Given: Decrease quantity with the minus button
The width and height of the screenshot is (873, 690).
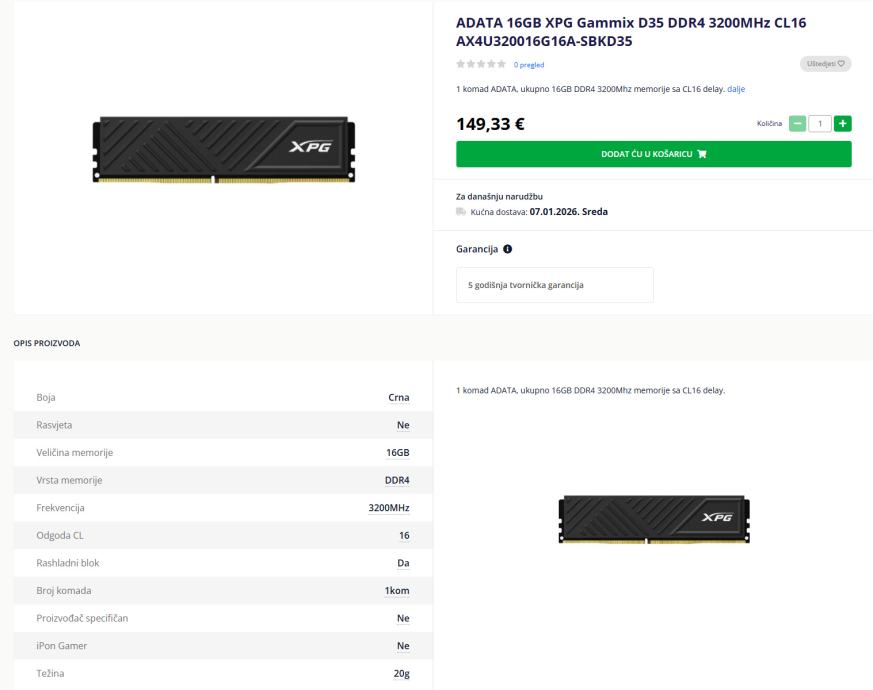Looking at the screenshot, I should click(x=796, y=124).
